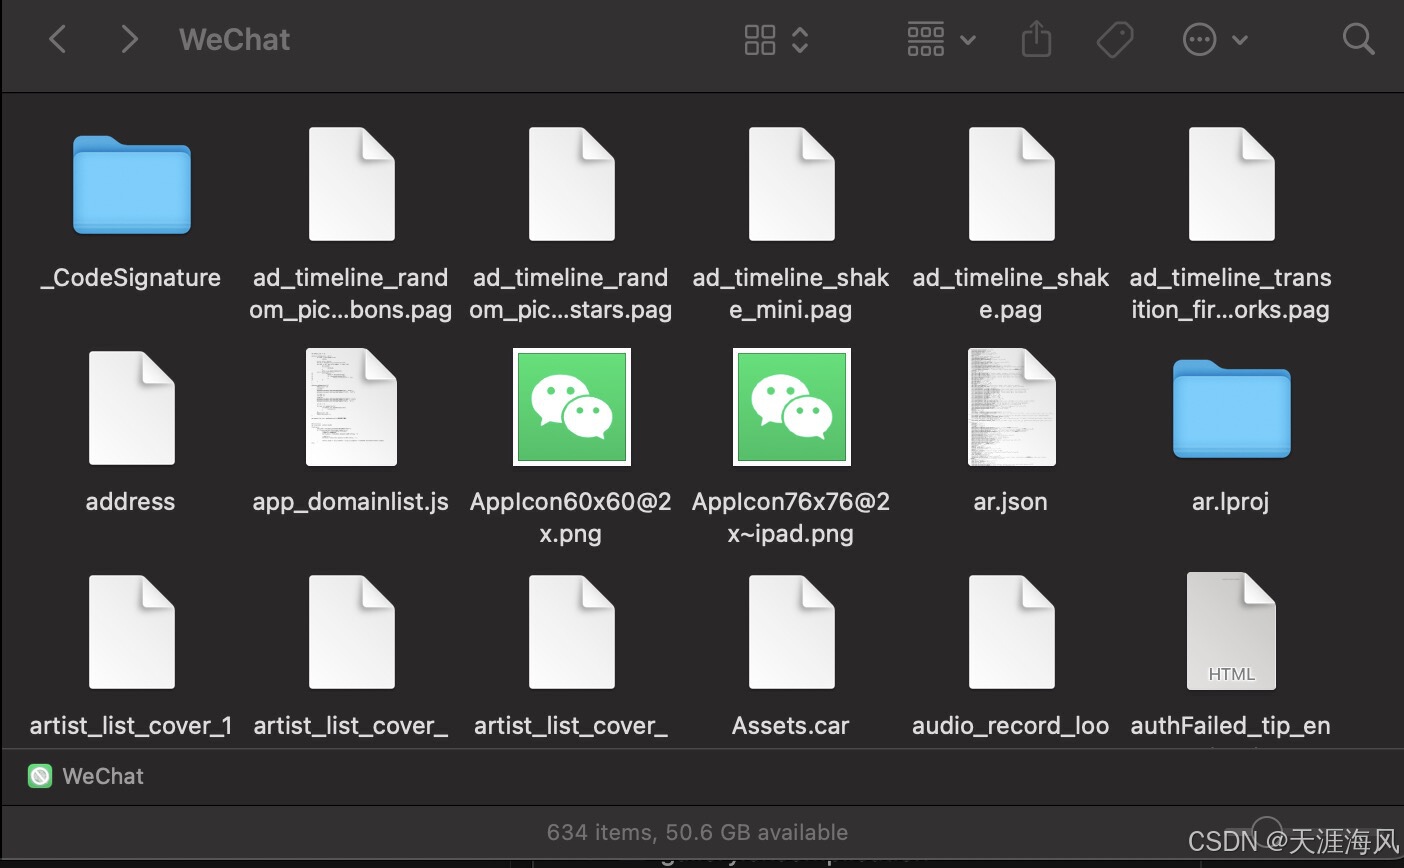This screenshot has width=1404, height=868.
Task: Click the authFailed_tip_en file name
Action: 1231,726
